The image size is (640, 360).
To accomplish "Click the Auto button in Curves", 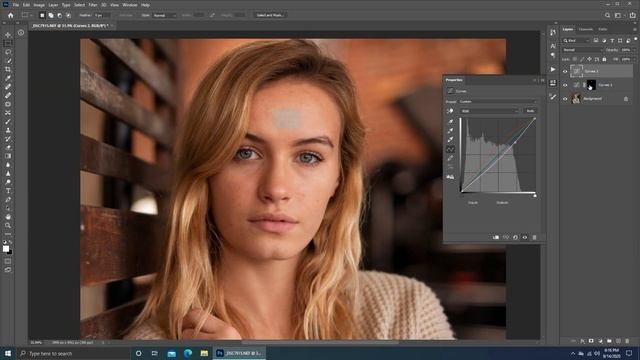I will click(530, 111).
